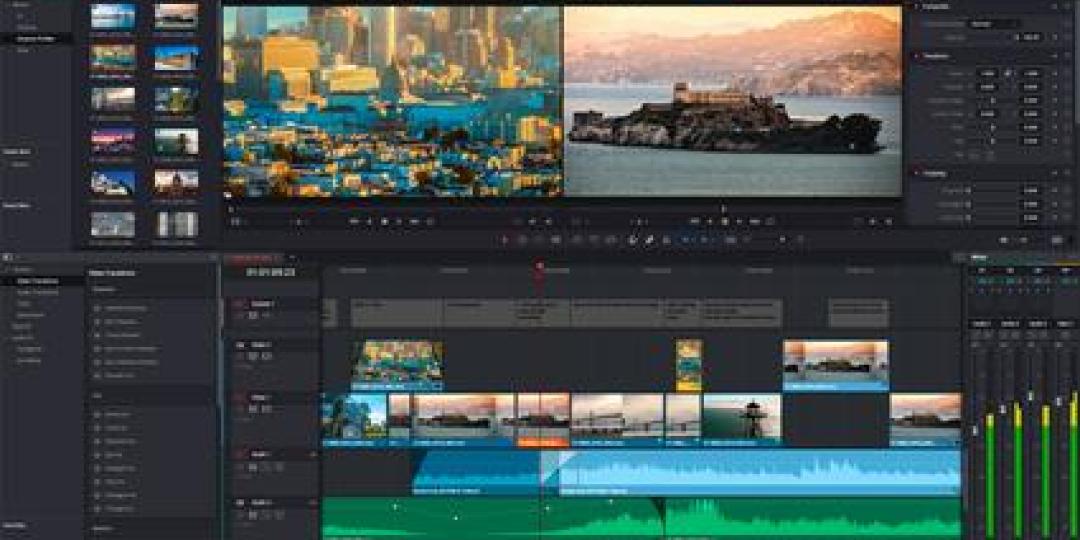Reset the Transform section in Inspector
Screen dimensions: 1080x540
(1067, 56)
